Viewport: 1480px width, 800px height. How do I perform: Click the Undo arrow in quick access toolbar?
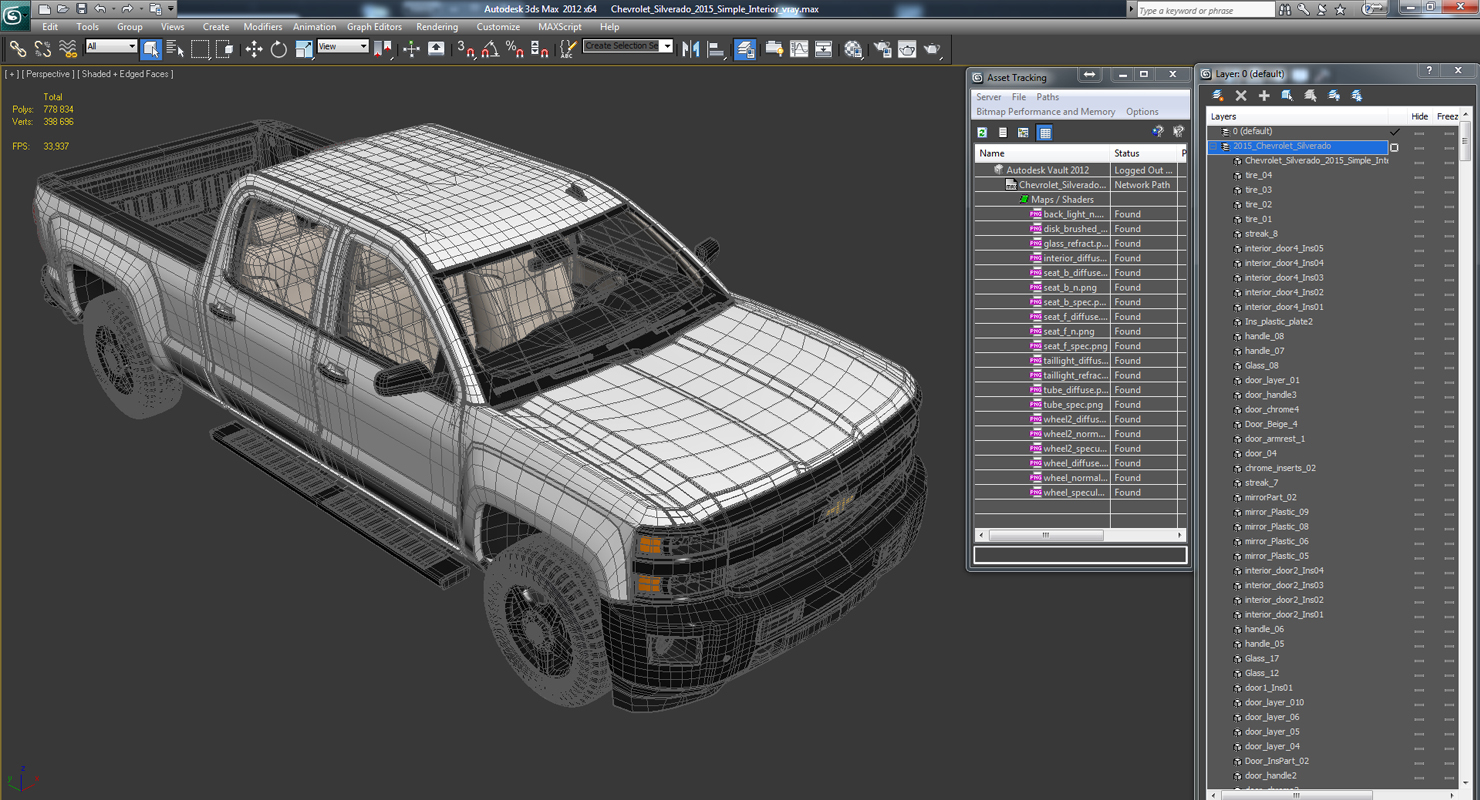[x=99, y=9]
